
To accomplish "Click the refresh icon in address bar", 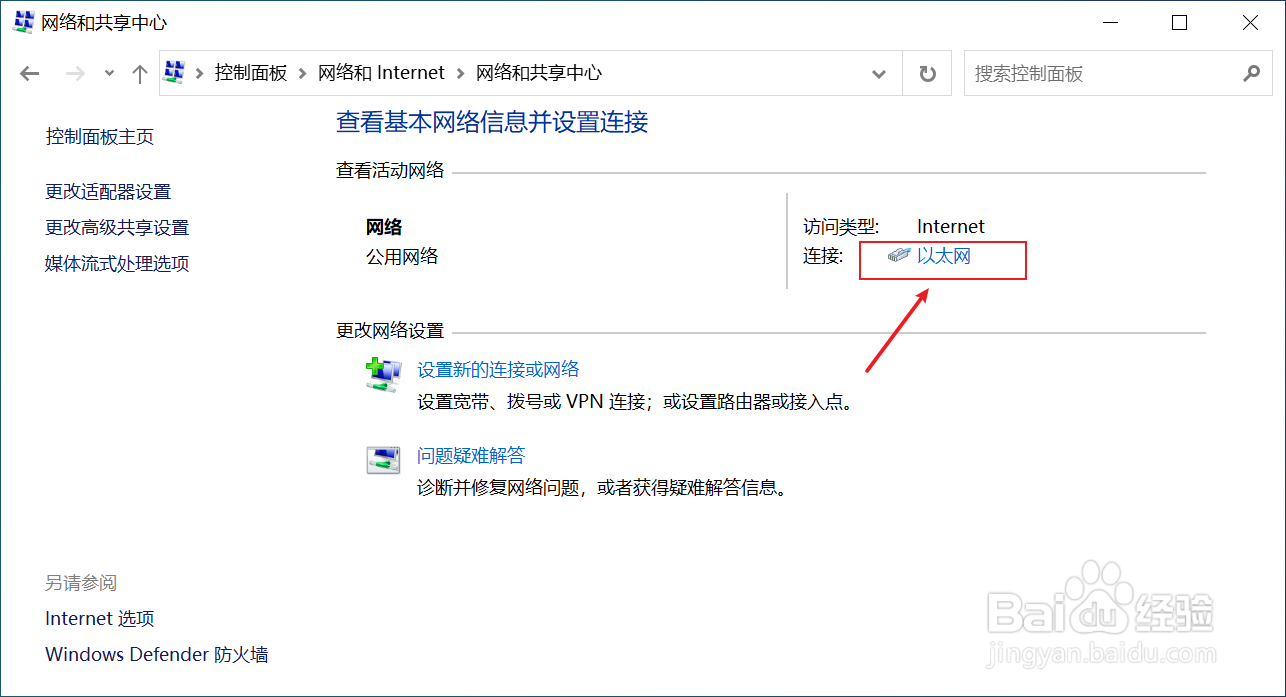I will click(926, 72).
